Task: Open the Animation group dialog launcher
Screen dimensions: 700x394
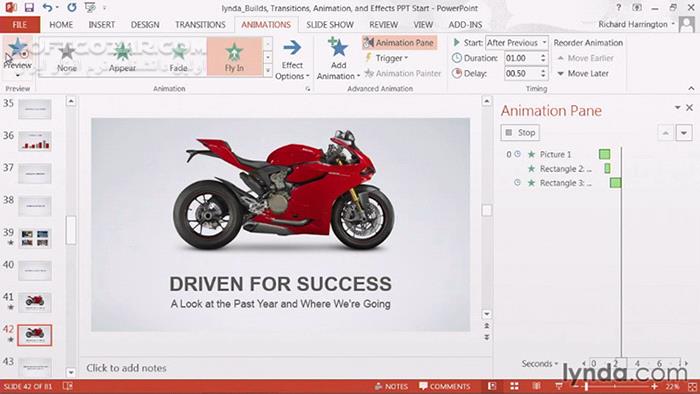Action: coord(308,89)
